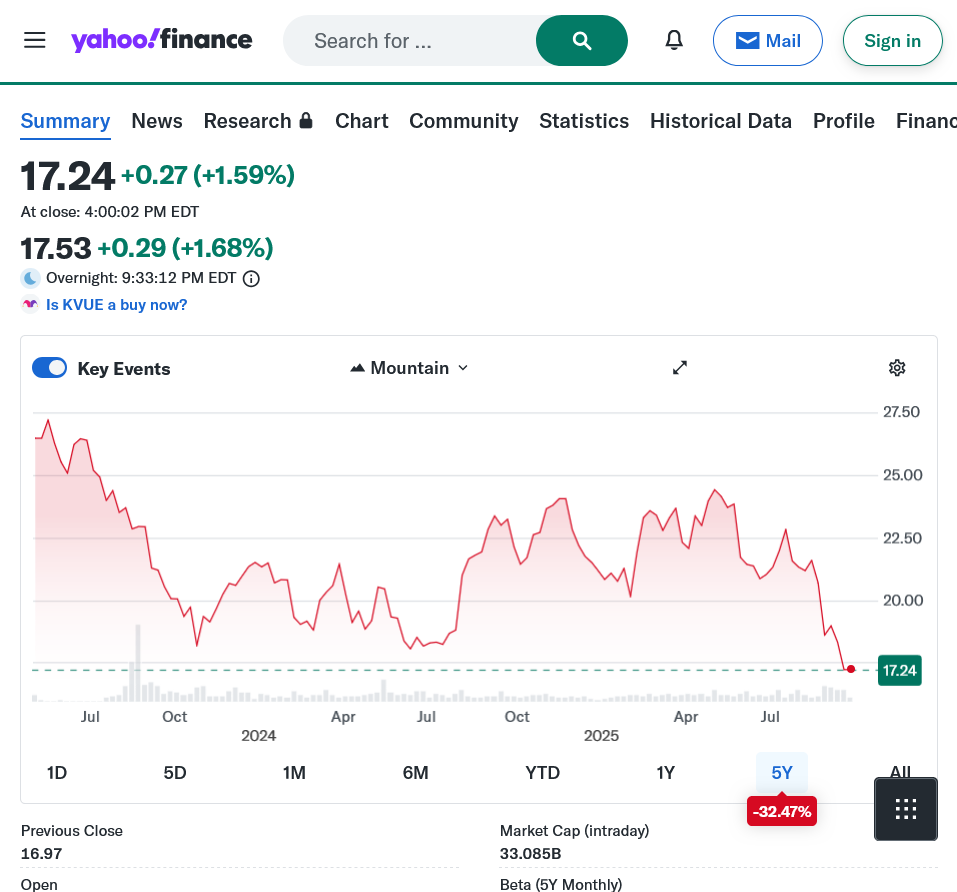Open the Mountain chart type dropdown

tap(409, 368)
